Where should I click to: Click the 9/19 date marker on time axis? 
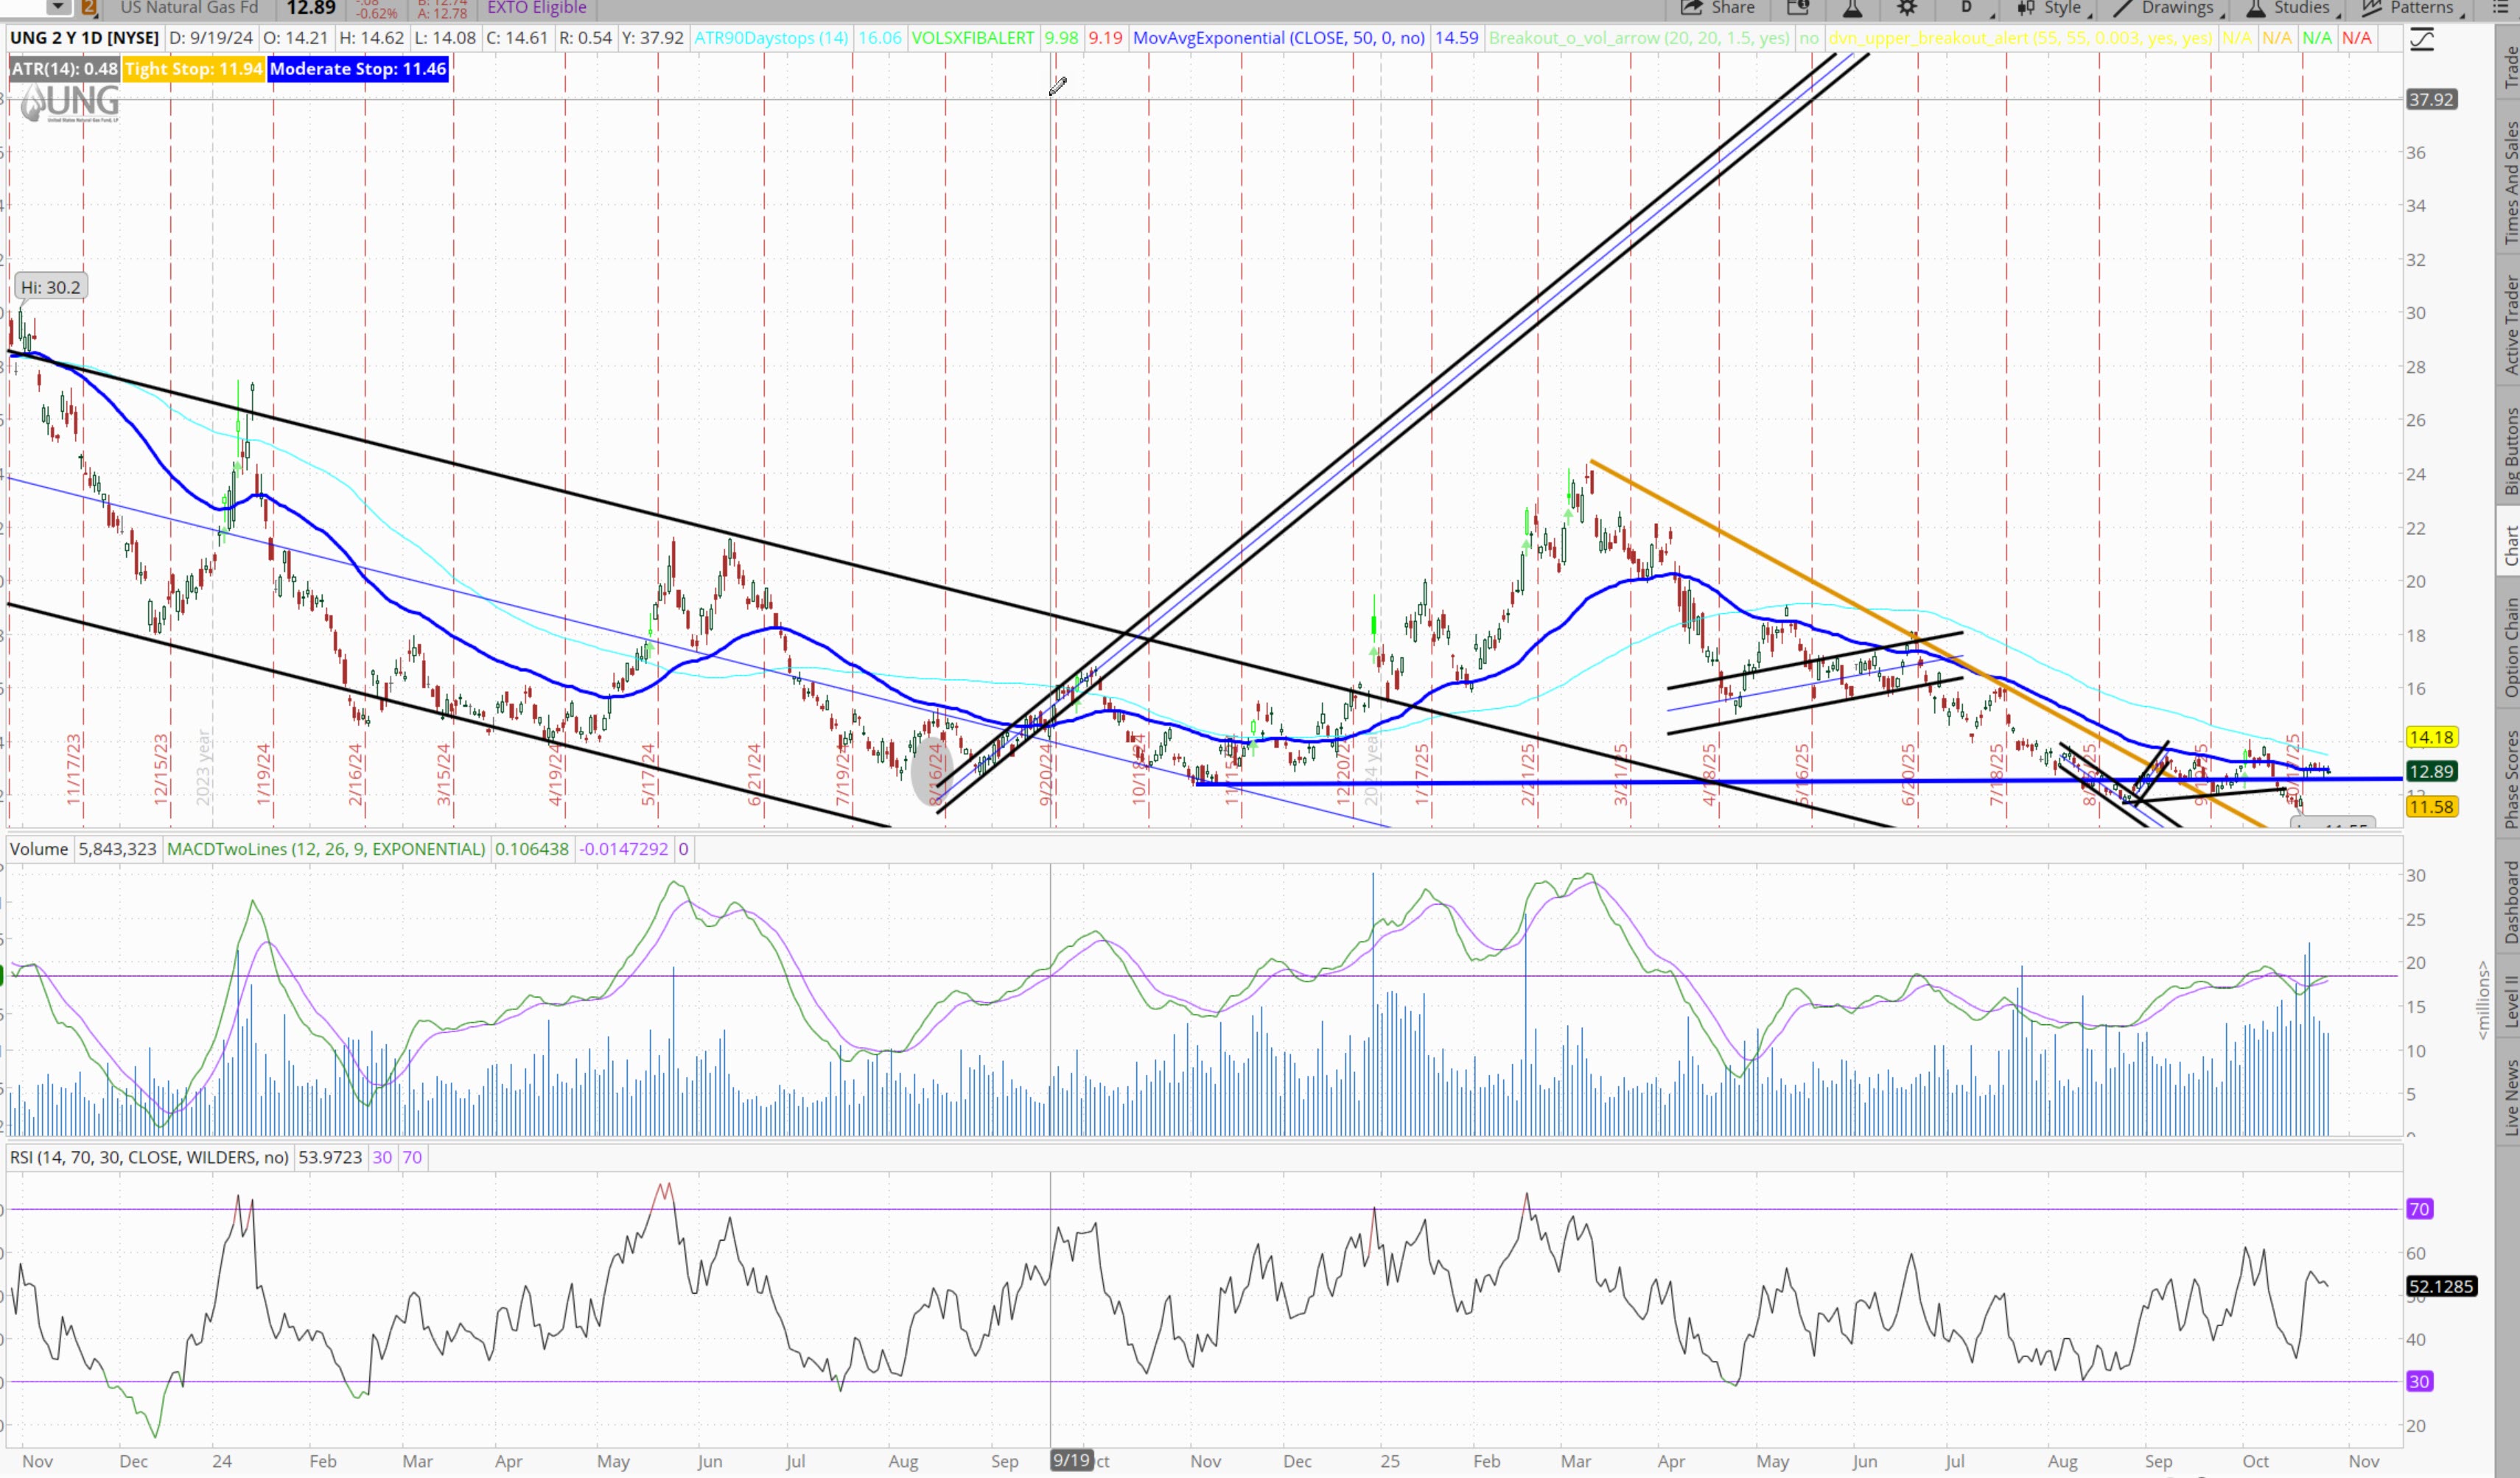coord(1071,1460)
